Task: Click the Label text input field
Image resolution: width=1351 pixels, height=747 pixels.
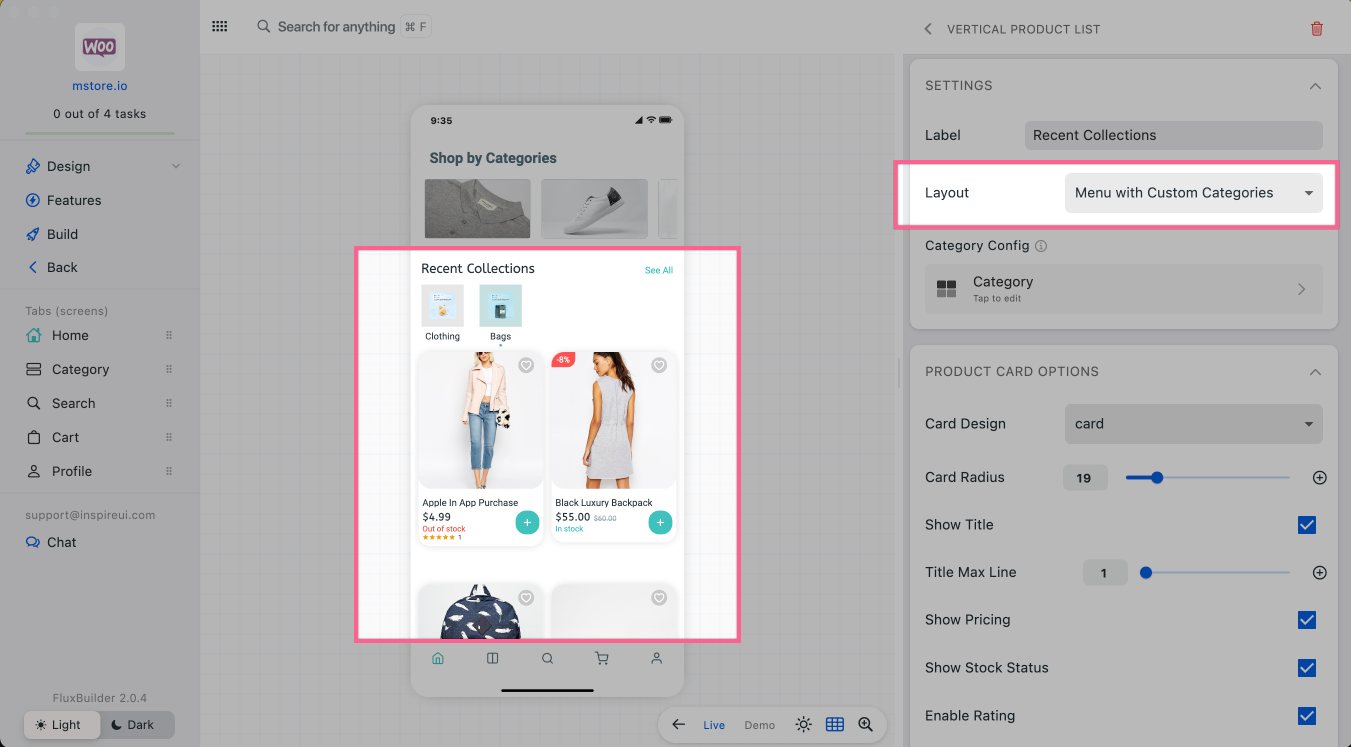Action: [1173, 135]
